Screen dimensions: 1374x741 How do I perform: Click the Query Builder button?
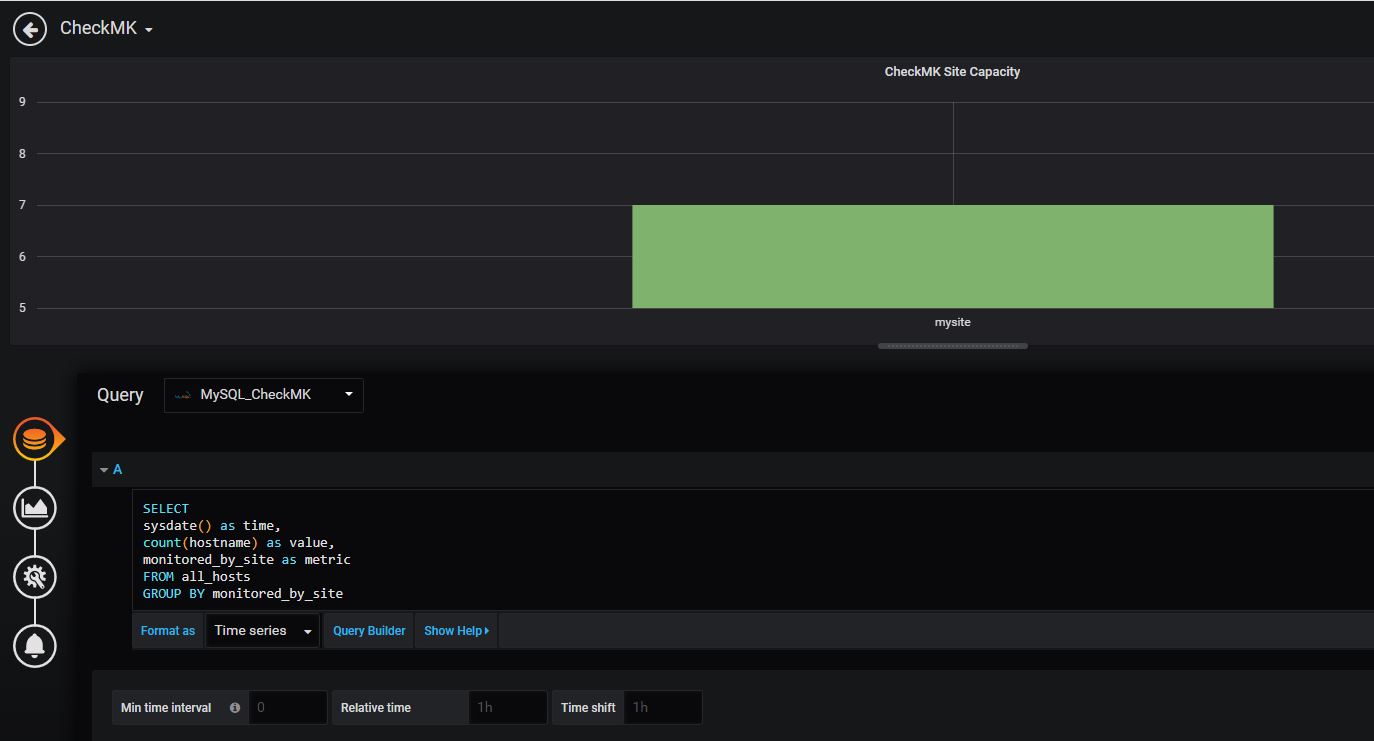point(369,631)
